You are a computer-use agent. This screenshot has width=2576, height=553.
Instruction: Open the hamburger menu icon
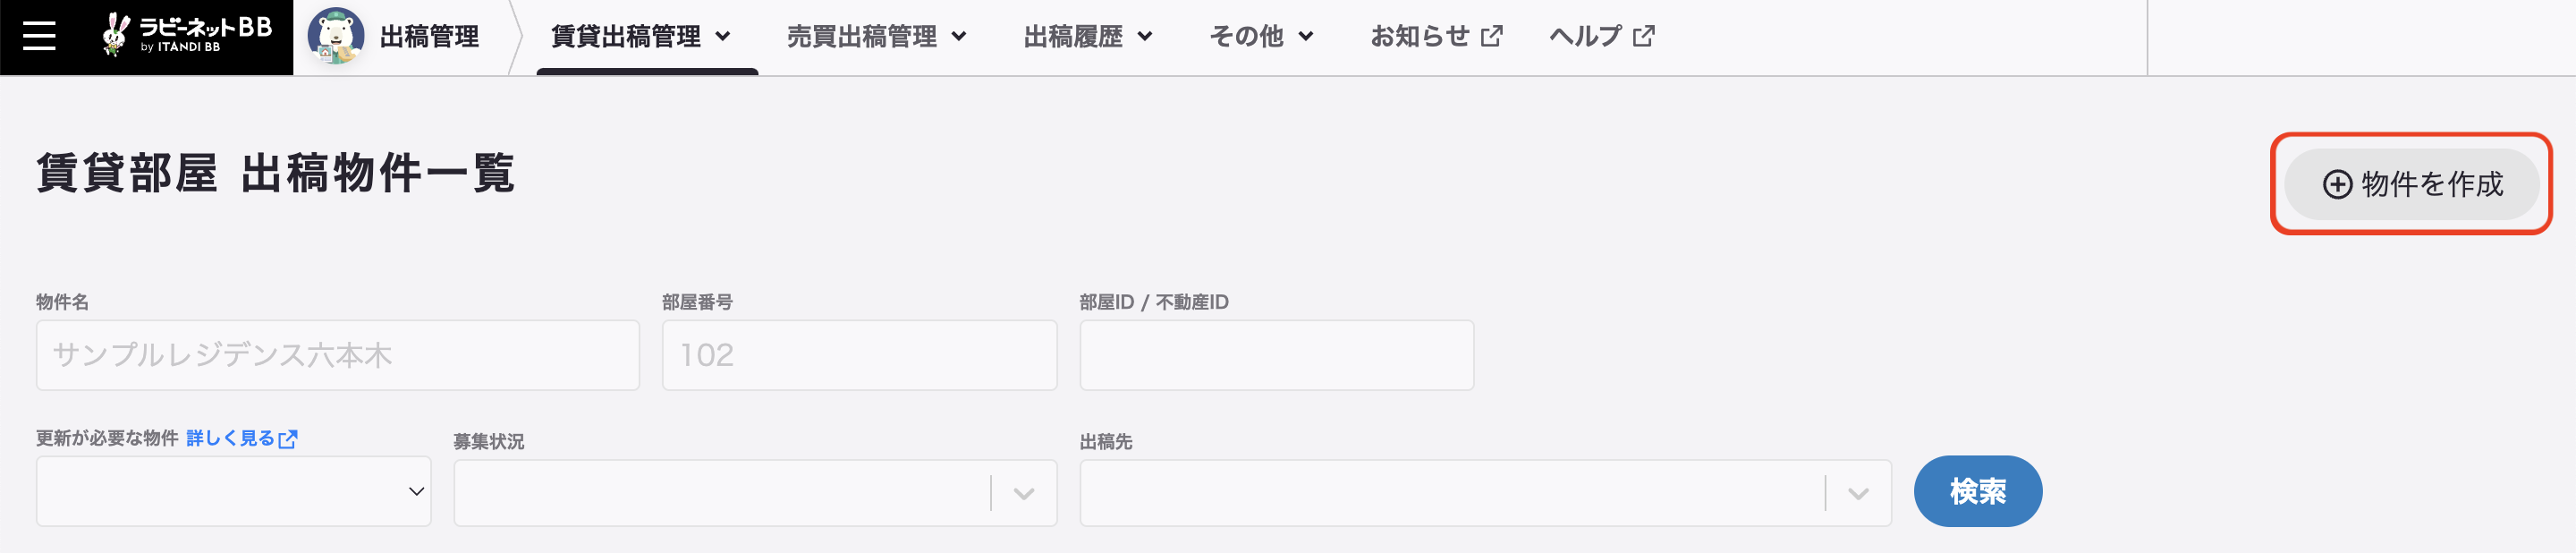[39, 37]
